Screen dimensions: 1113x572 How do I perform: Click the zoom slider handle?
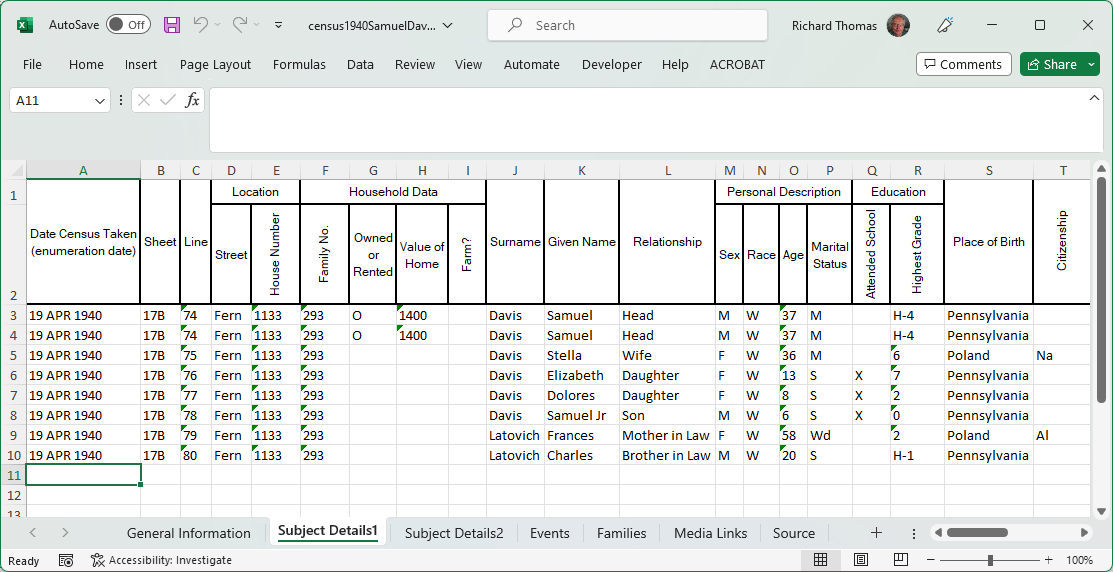(990, 560)
